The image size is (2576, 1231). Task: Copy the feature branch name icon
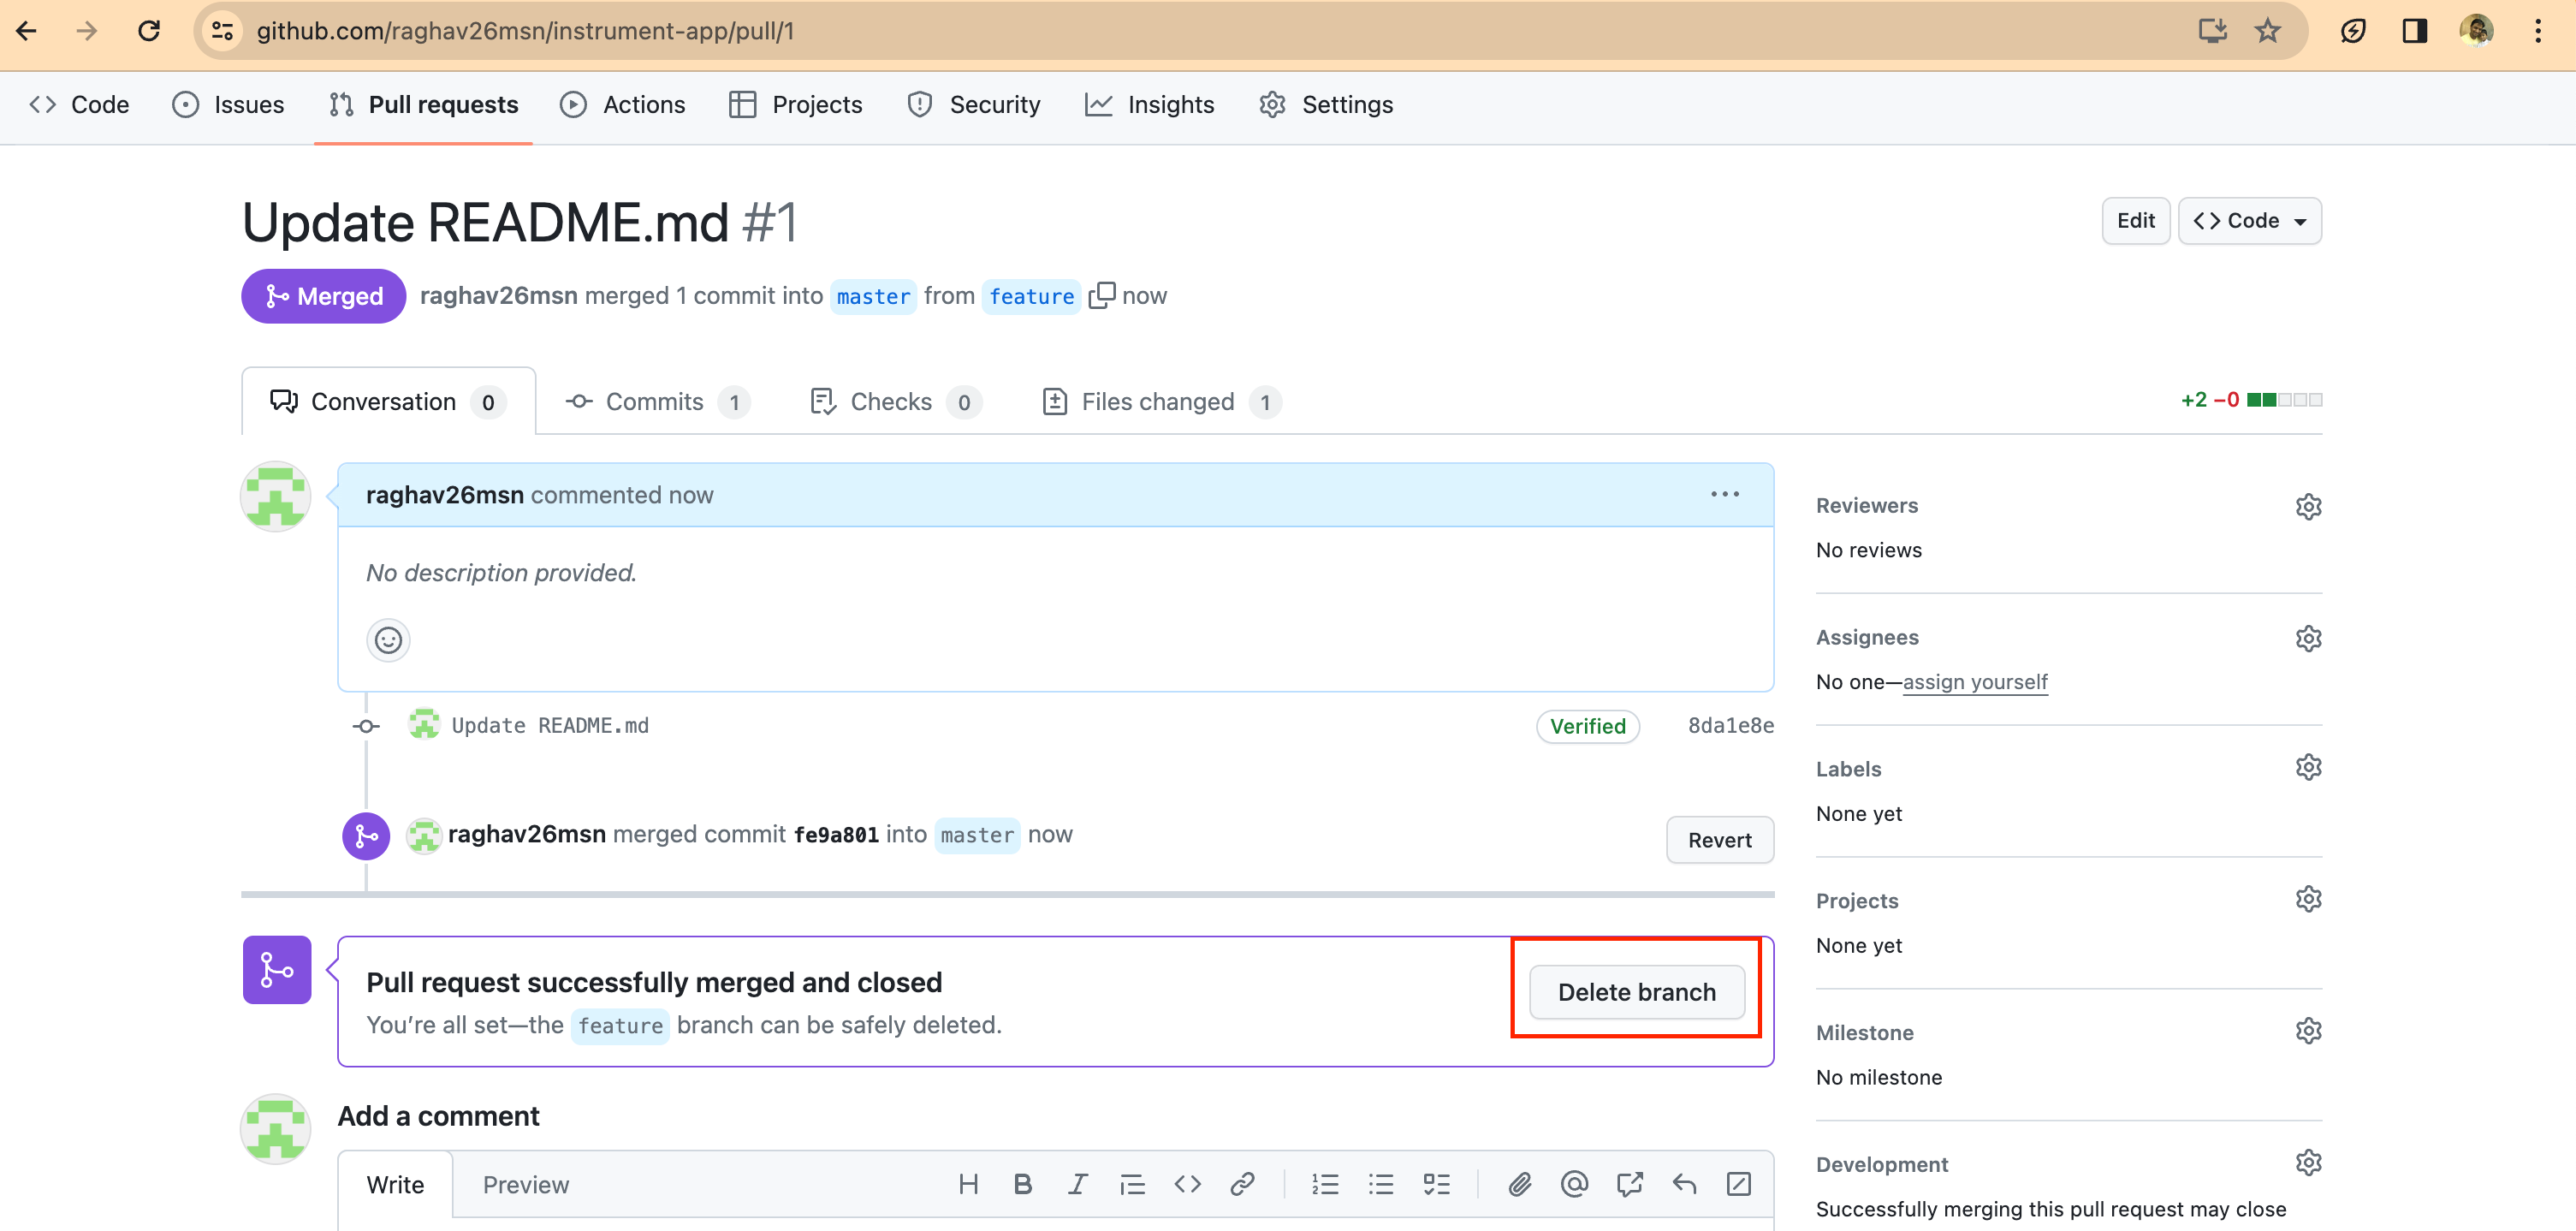click(x=1101, y=296)
